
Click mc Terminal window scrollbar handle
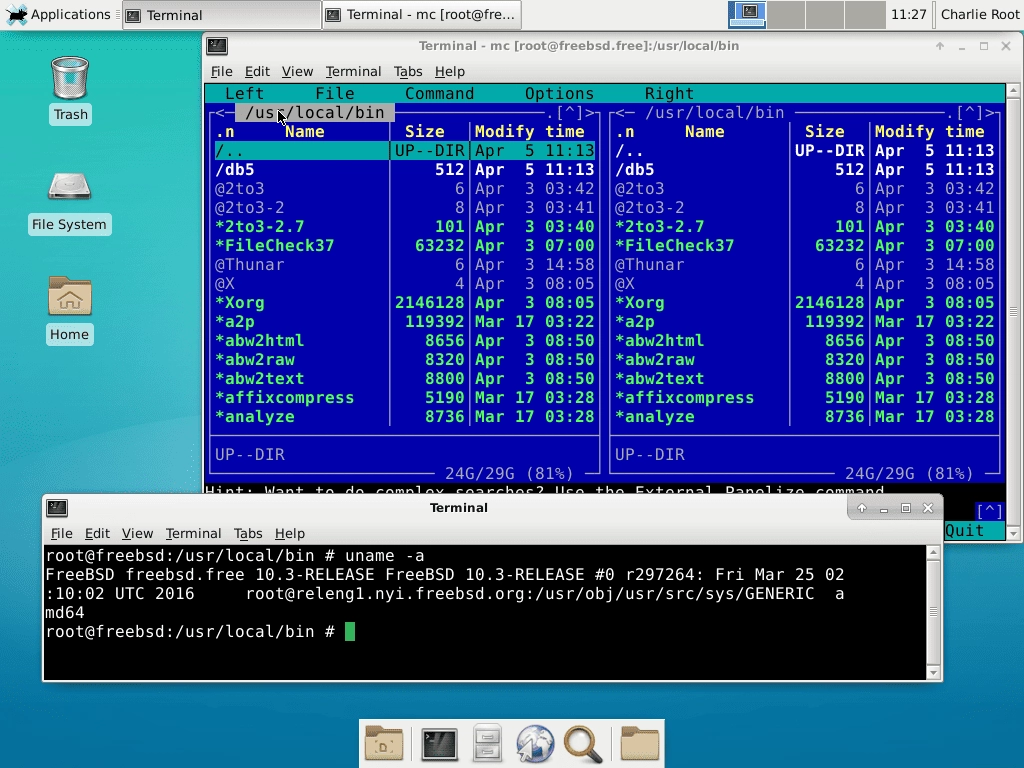pyautogui.click(x=1013, y=312)
